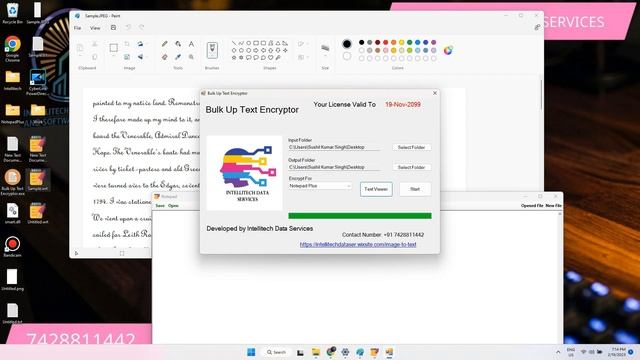Click Select Folder for Input Folder

point(411,147)
